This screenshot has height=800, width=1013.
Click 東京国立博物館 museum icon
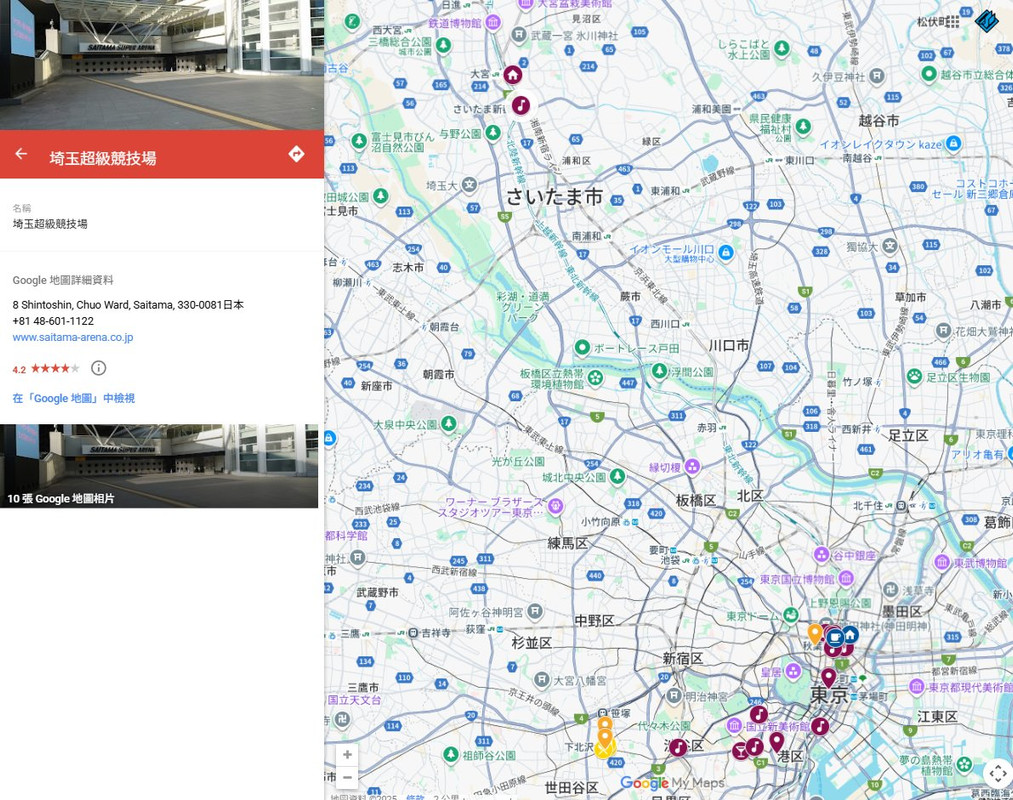[846, 578]
